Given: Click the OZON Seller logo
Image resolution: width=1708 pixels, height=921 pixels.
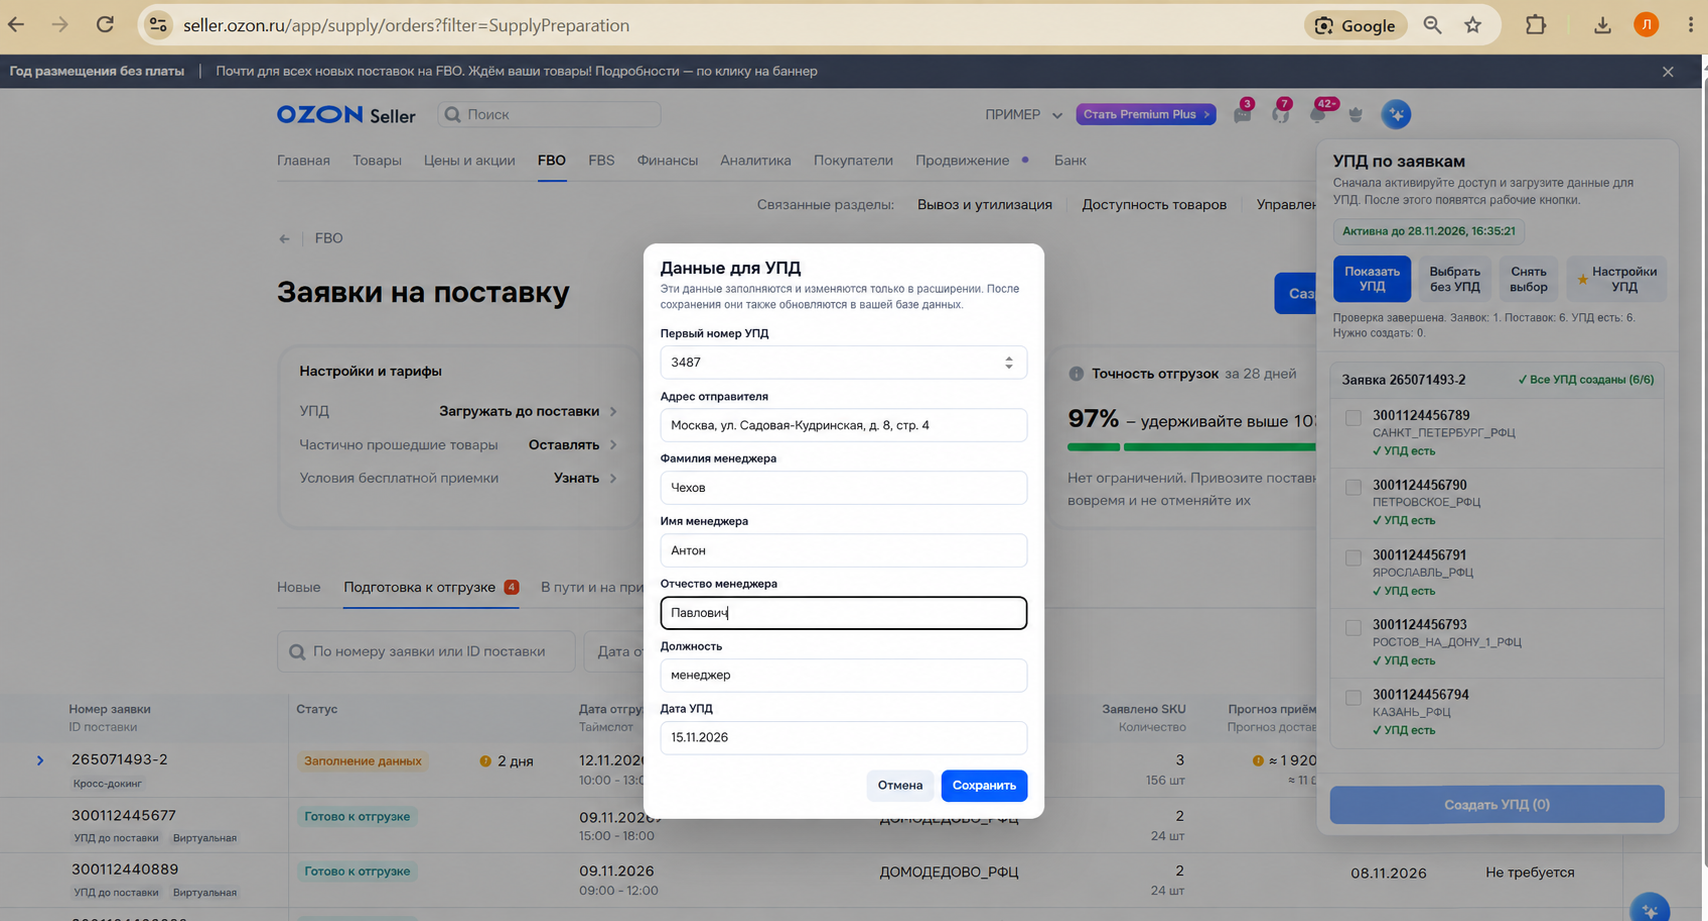Looking at the screenshot, I should tap(346, 115).
